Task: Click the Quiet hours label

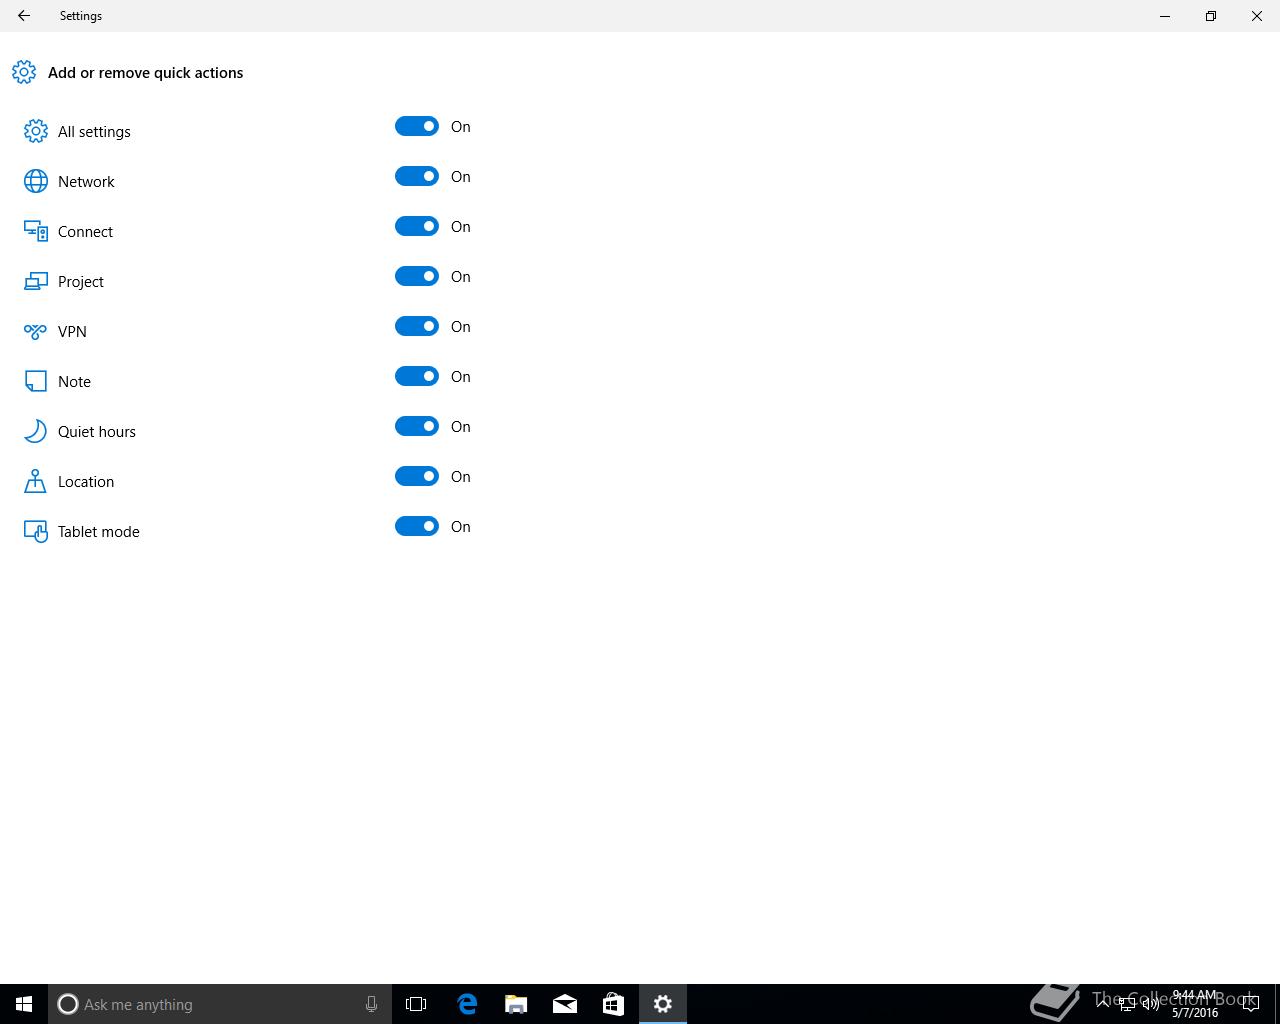Action: click(x=97, y=432)
